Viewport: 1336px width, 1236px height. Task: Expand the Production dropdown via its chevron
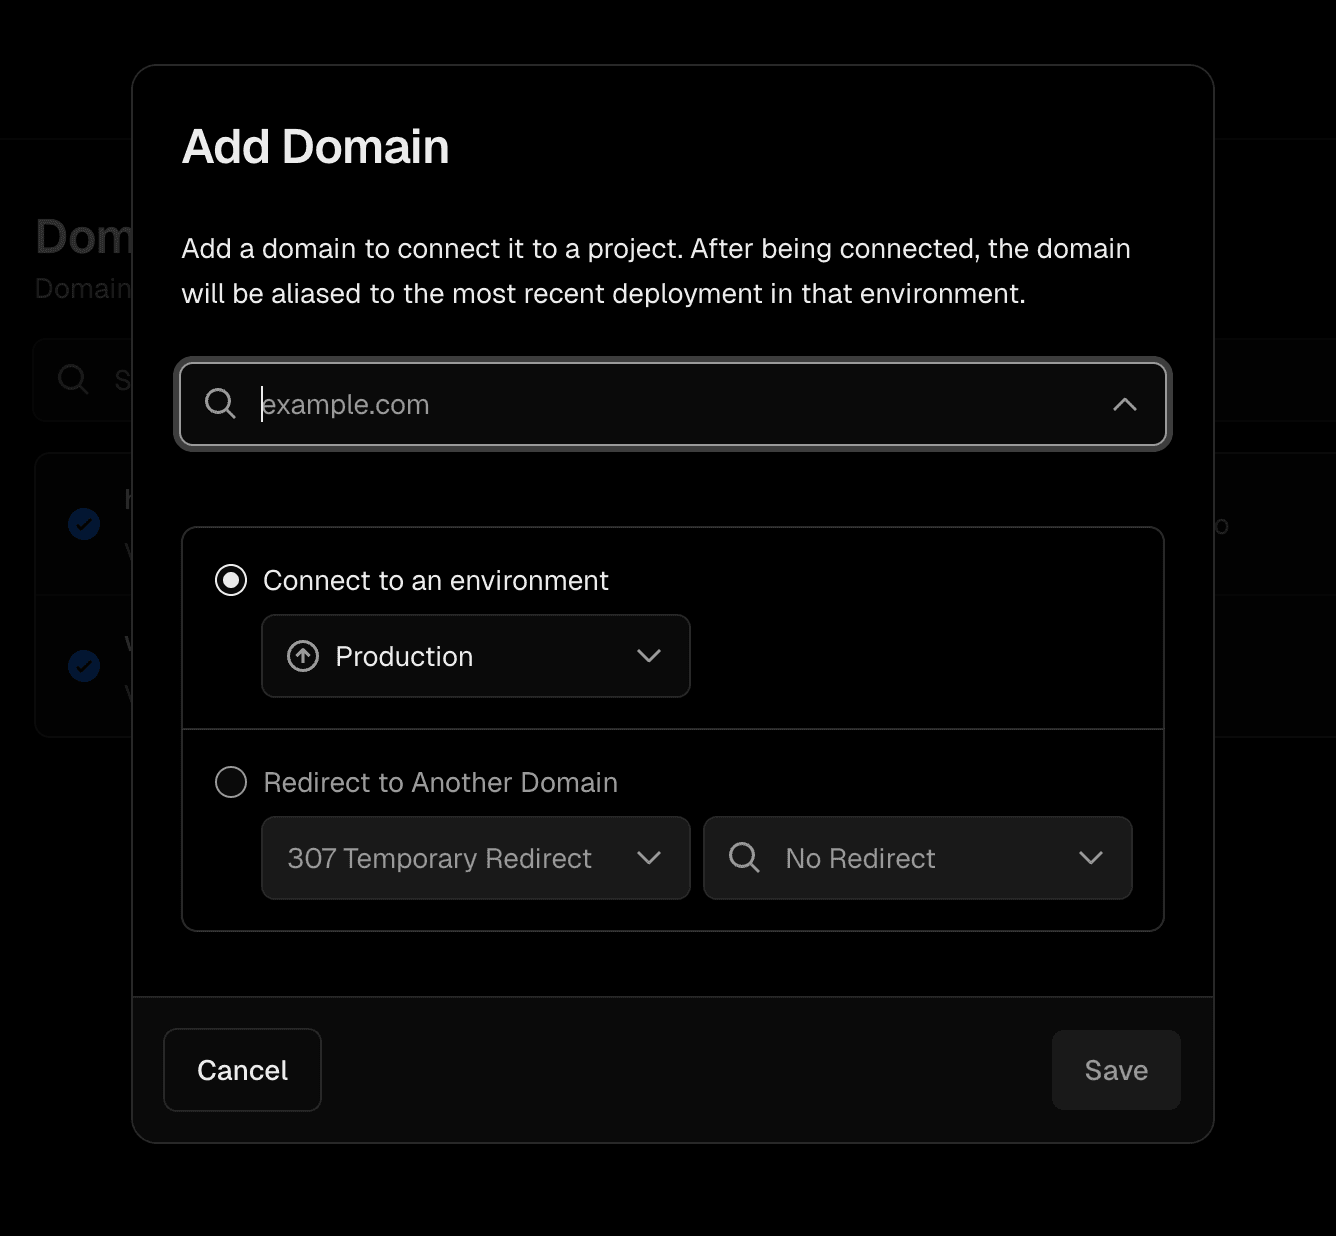pos(649,656)
